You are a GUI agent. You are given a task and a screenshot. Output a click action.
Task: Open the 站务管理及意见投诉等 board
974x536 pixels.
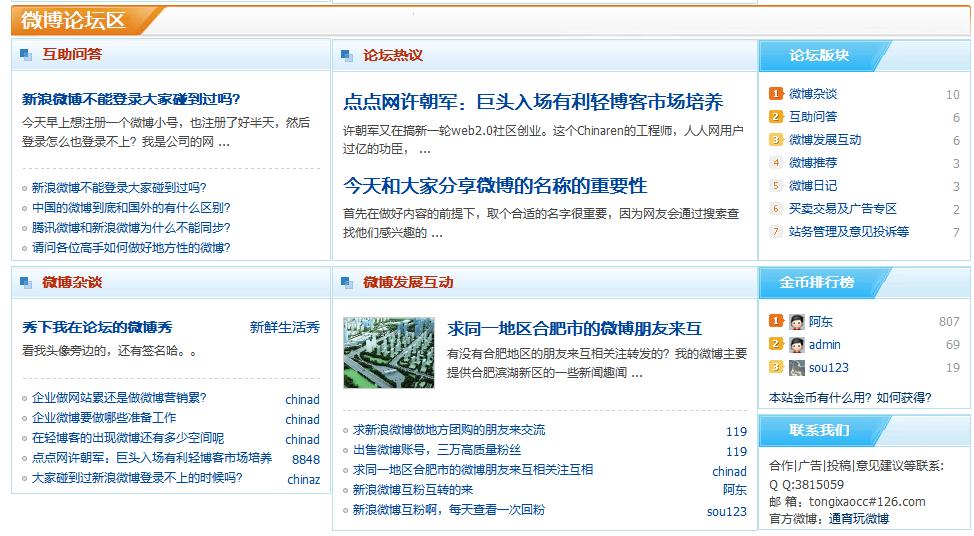click(x=849, y=232)
